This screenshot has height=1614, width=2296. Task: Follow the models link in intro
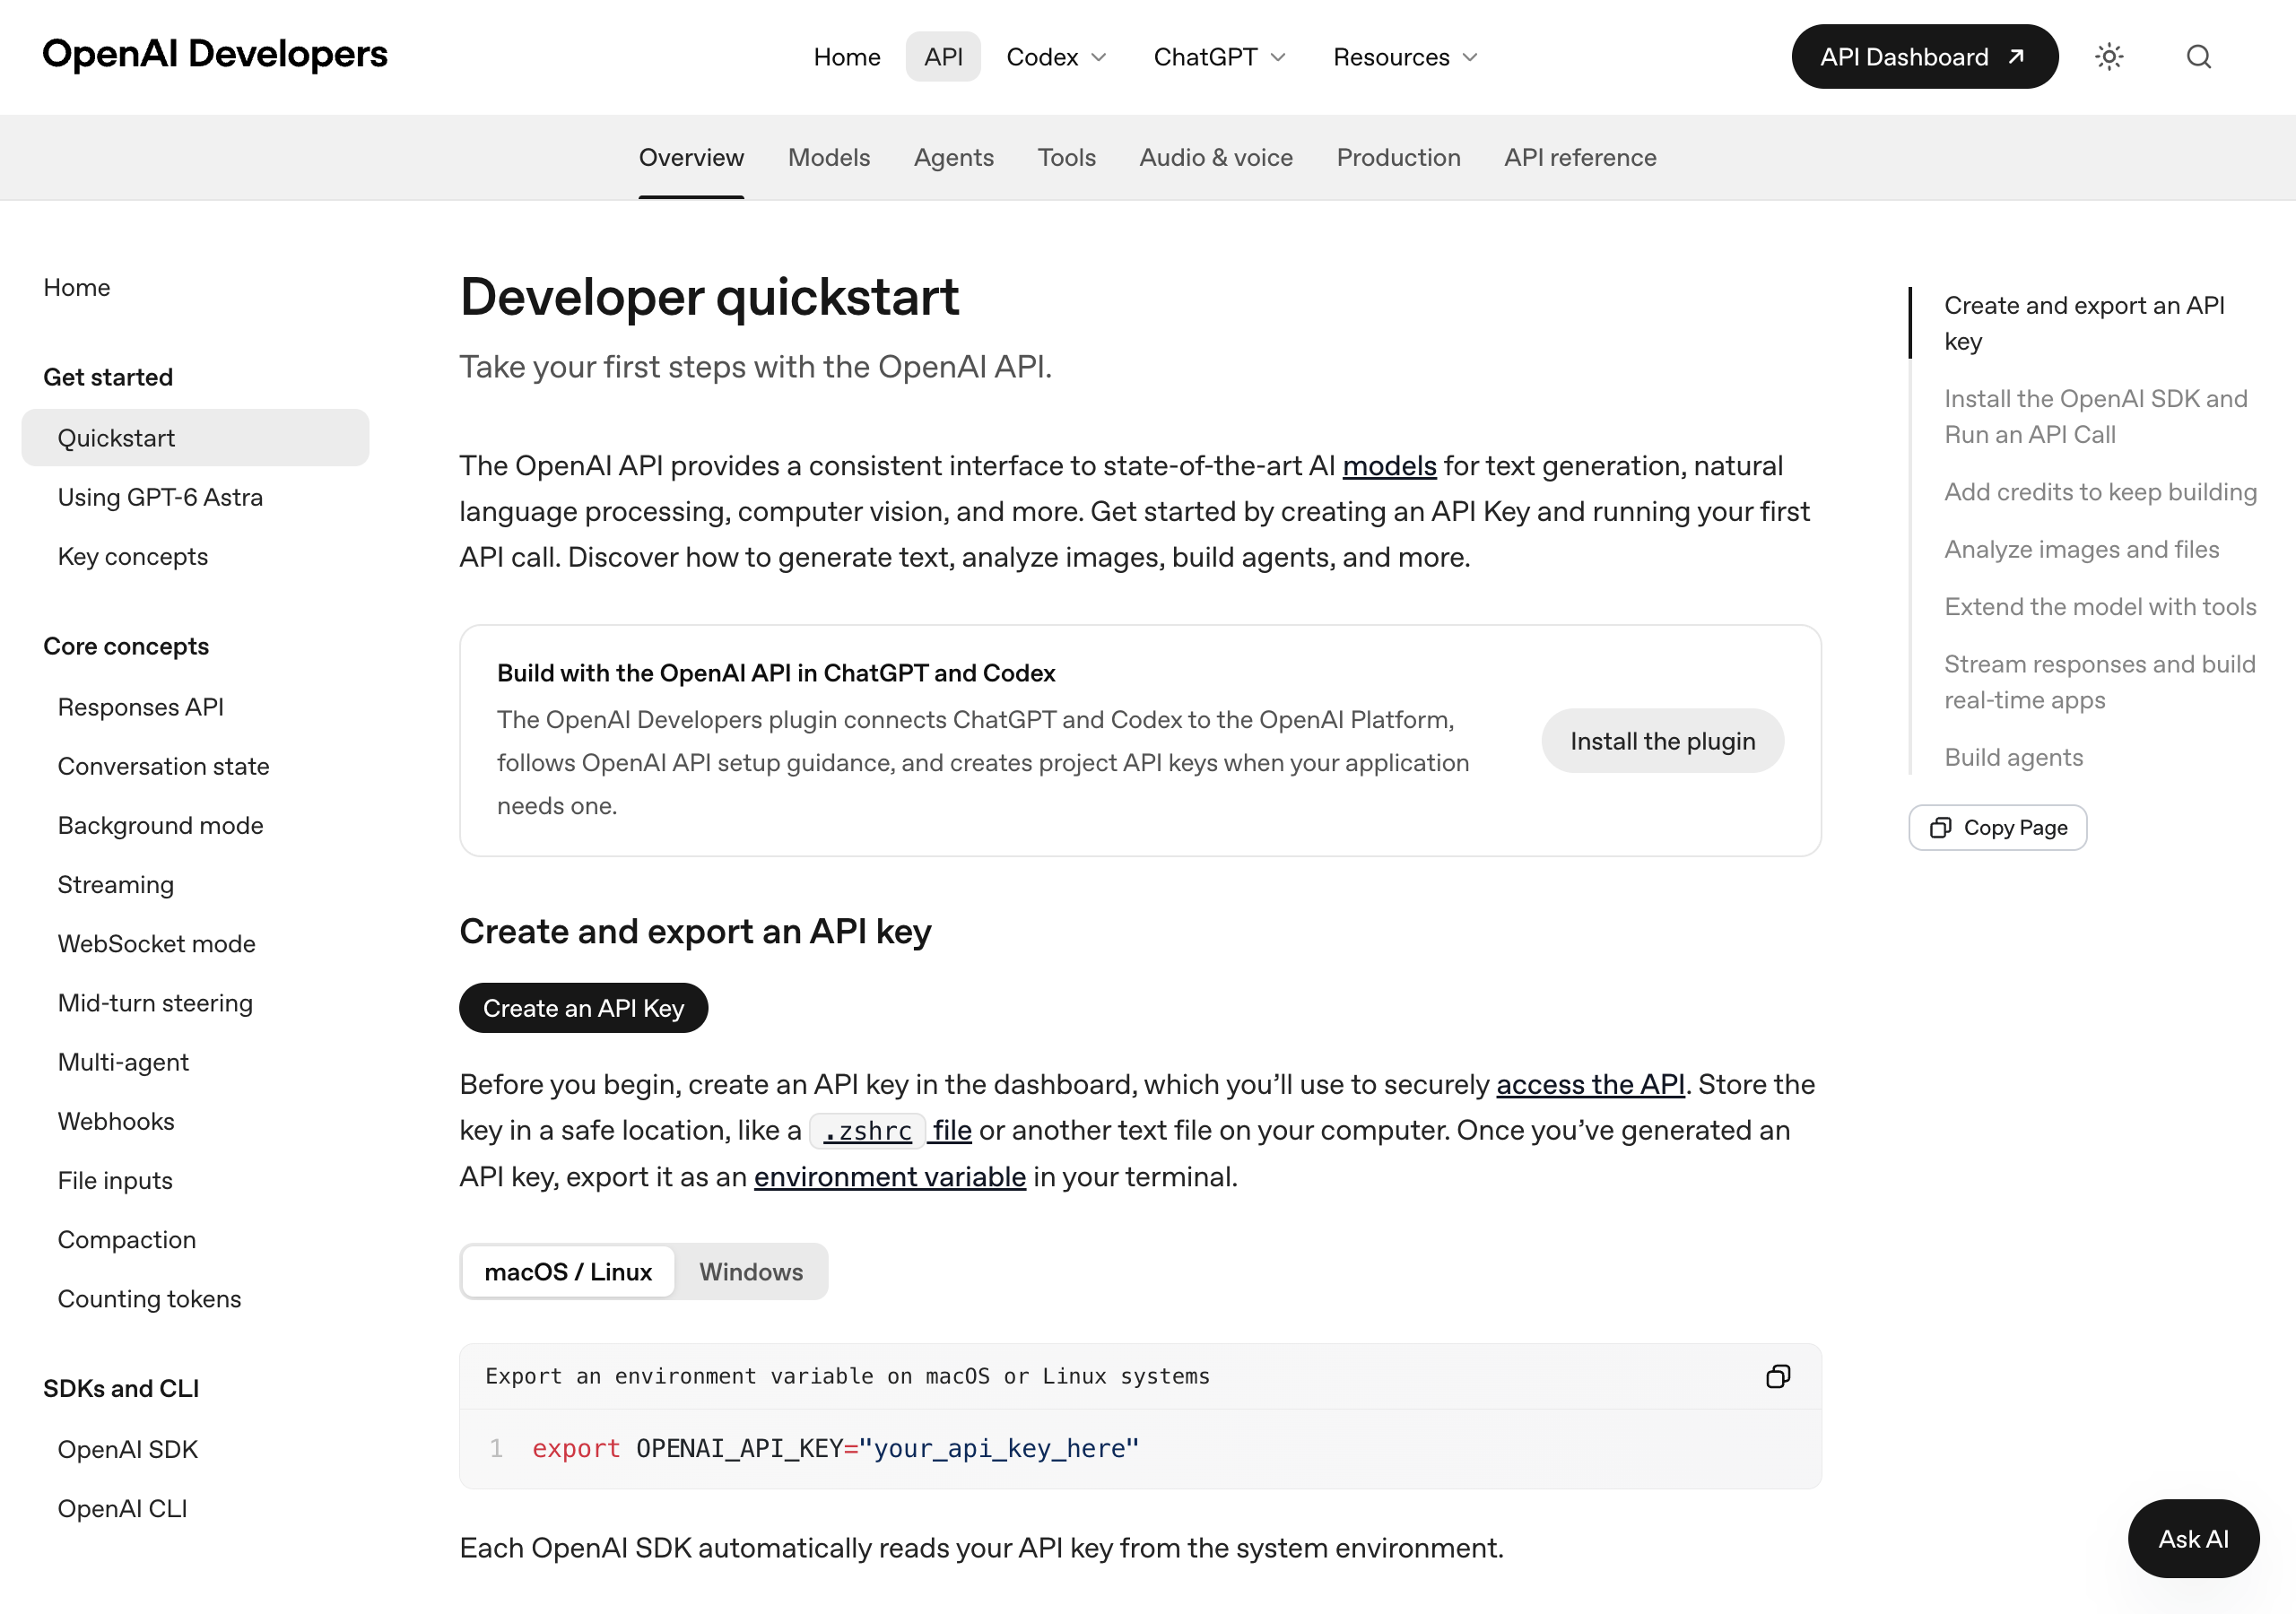coord(1389,466)
